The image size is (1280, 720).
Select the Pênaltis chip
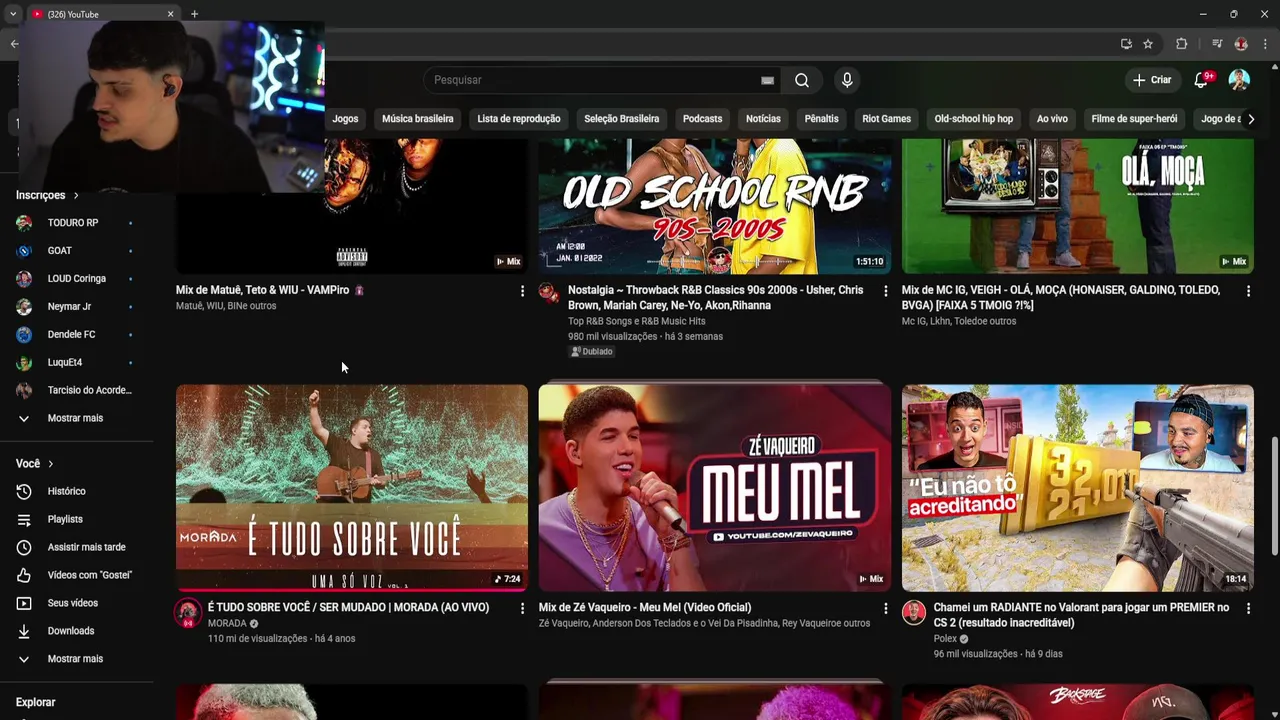[822, 119]
